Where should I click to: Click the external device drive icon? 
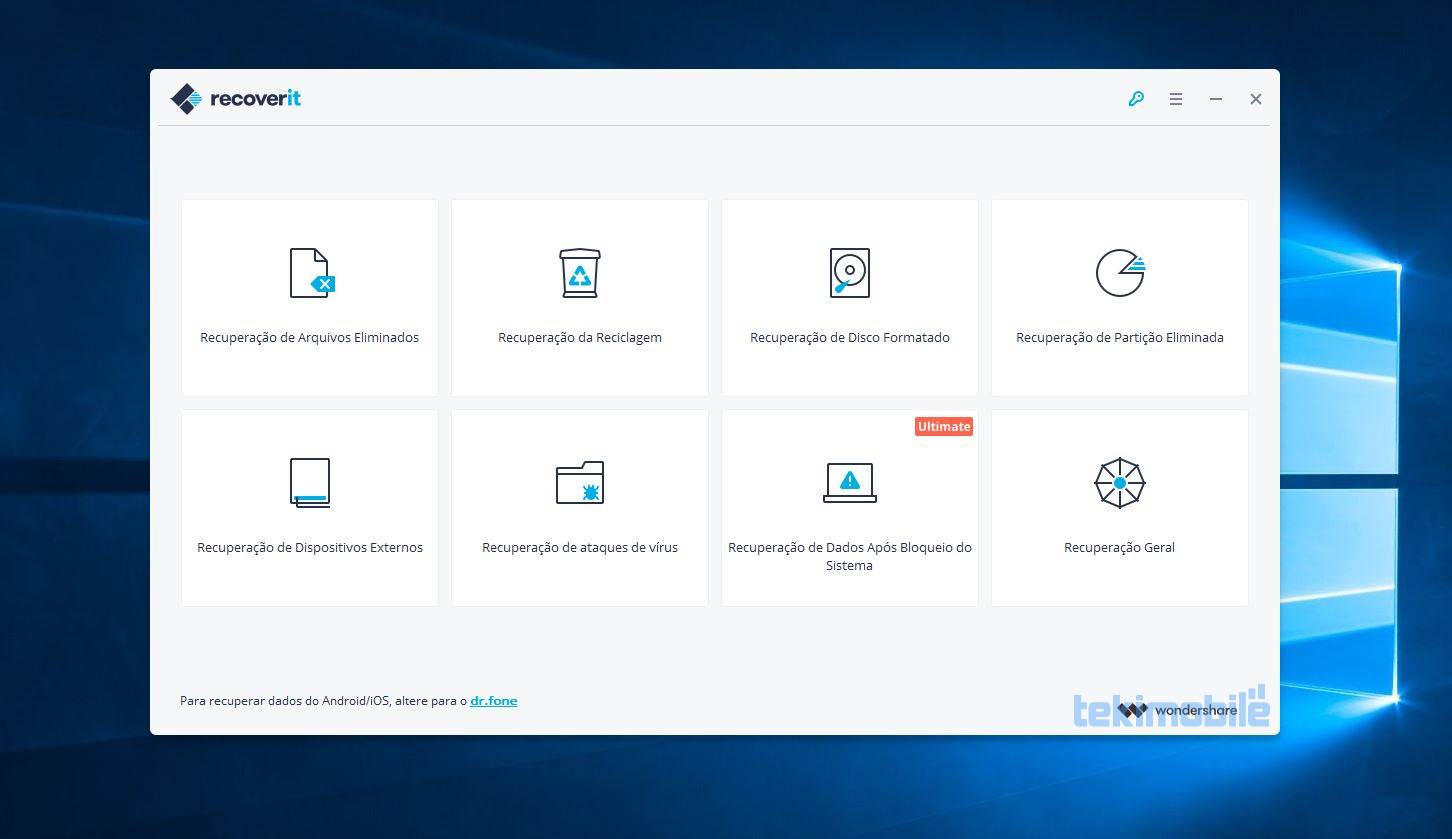[310, 483]
